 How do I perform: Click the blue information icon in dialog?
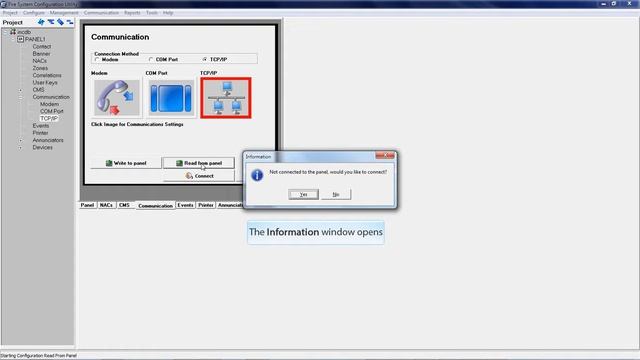(257, 175)
